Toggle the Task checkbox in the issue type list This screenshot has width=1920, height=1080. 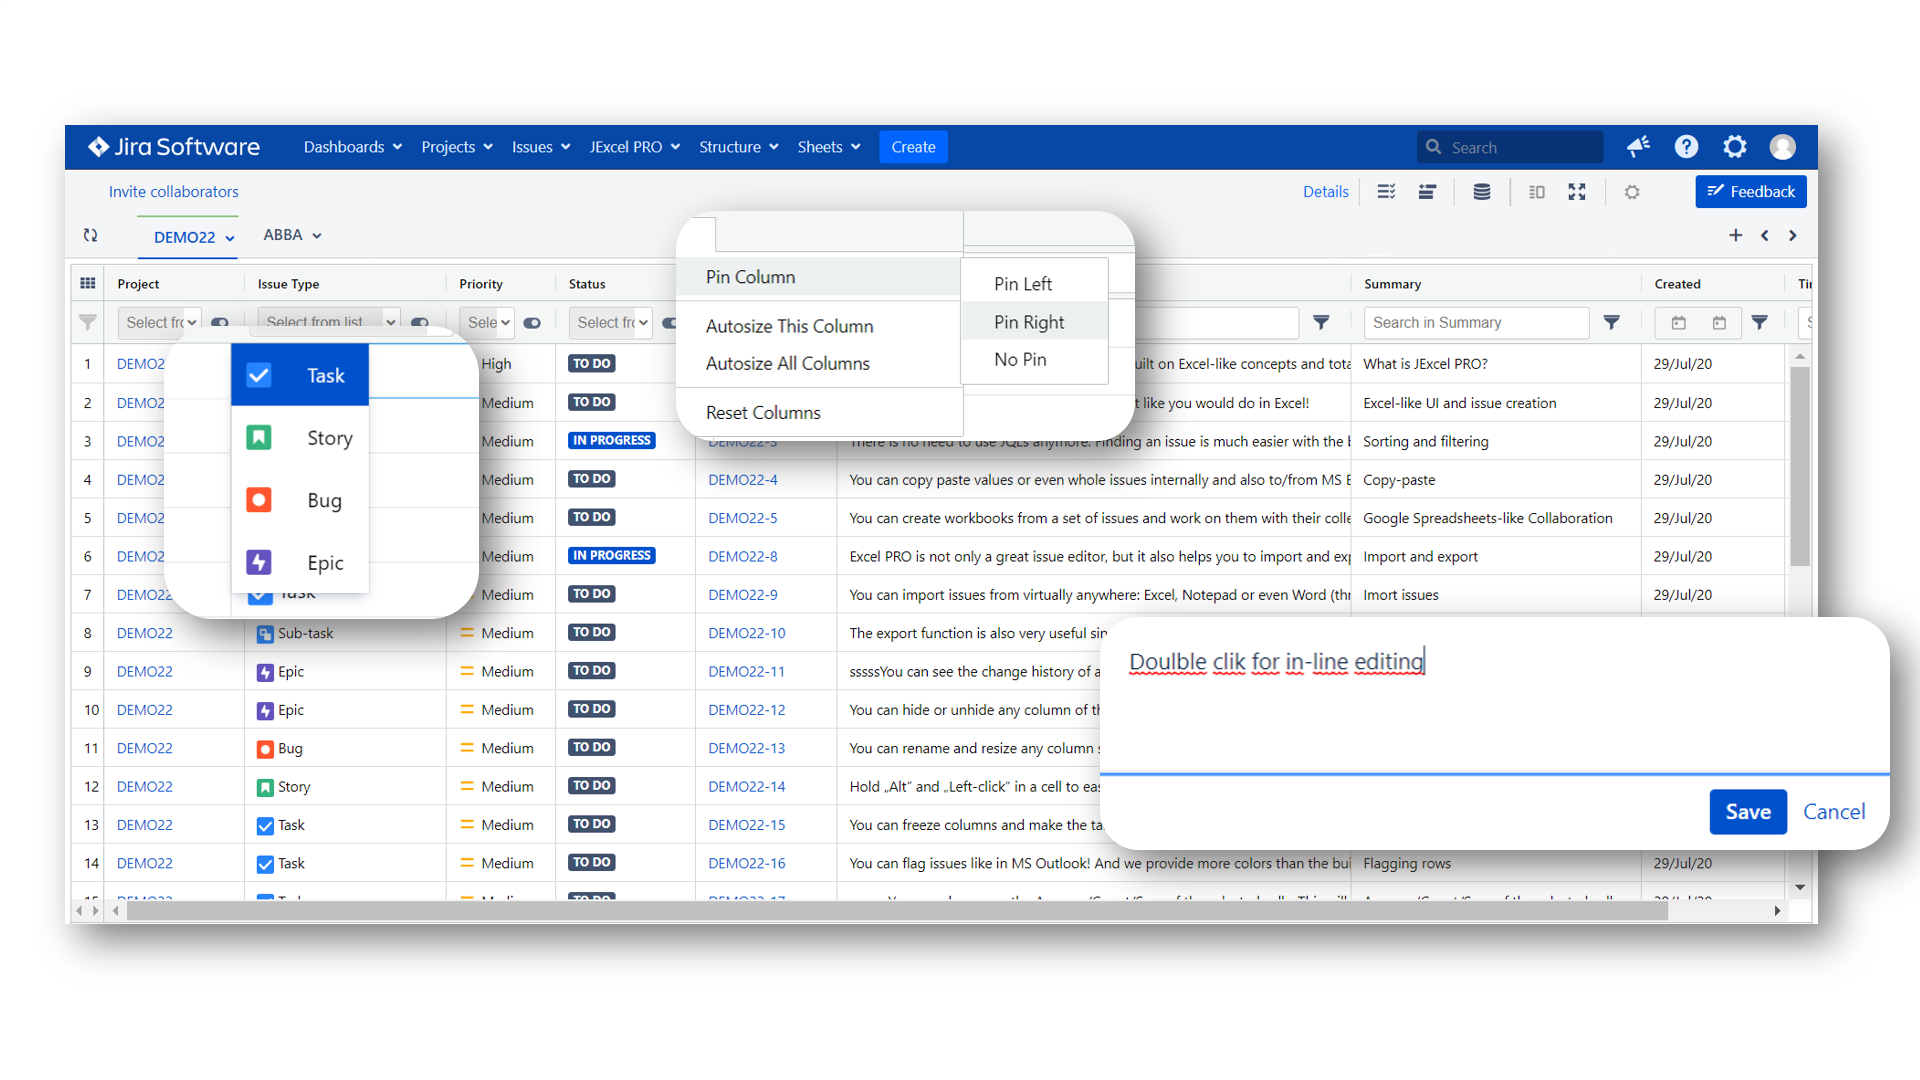[259, 375]
